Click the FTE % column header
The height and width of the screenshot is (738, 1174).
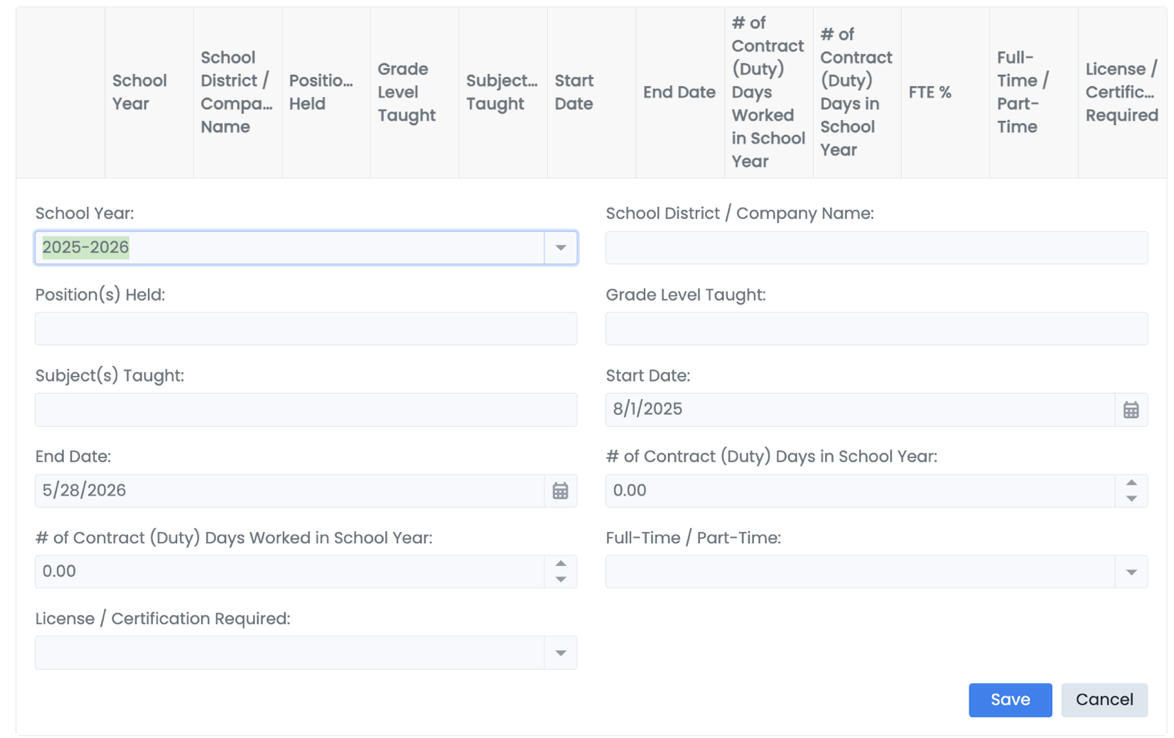(x=930, y=92)
